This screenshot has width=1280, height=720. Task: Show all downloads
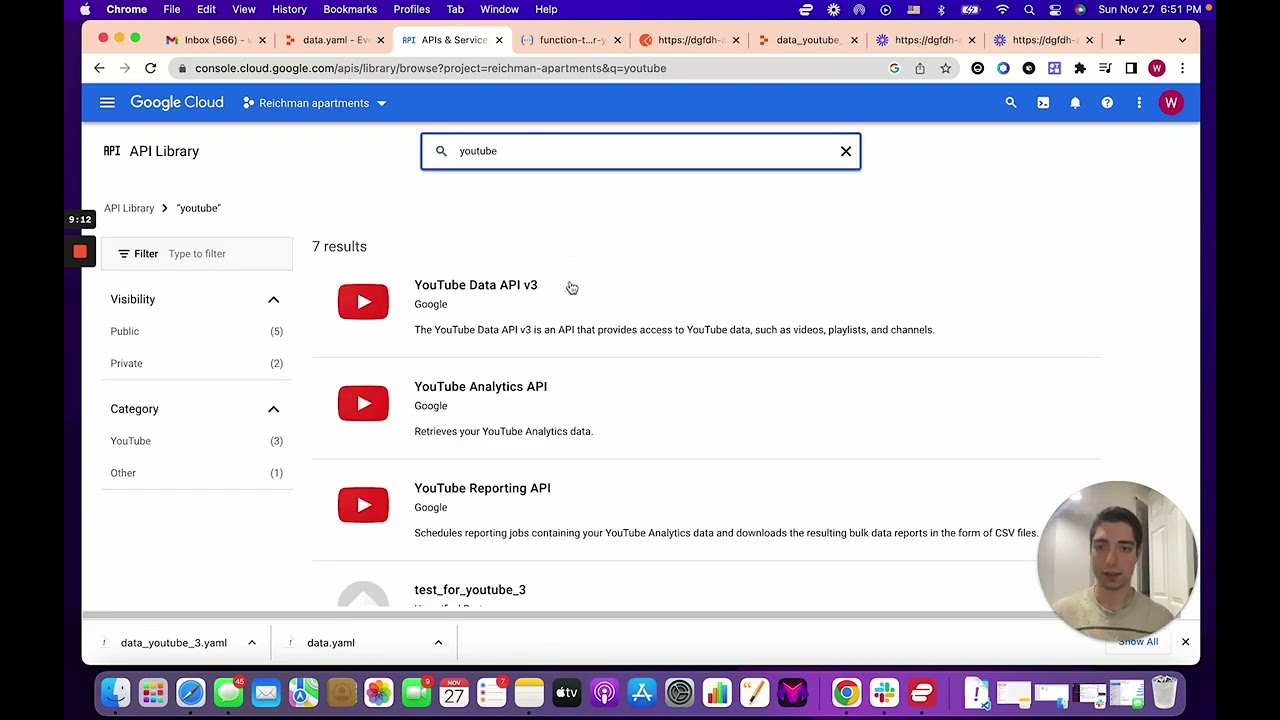click(1138, 642)
